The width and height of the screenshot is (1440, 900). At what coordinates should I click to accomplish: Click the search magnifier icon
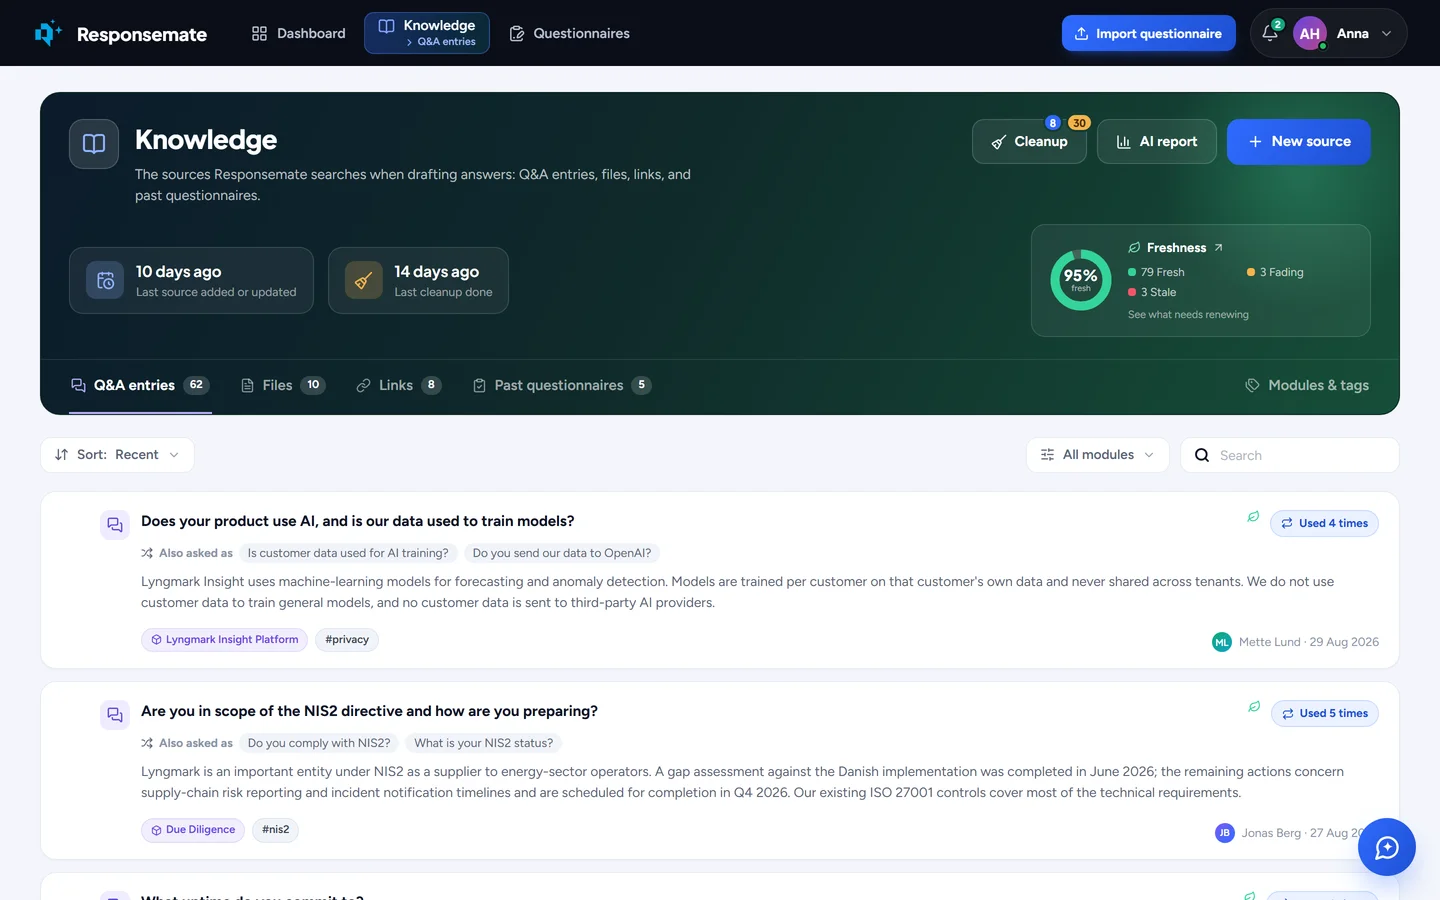coord(1202,455)
